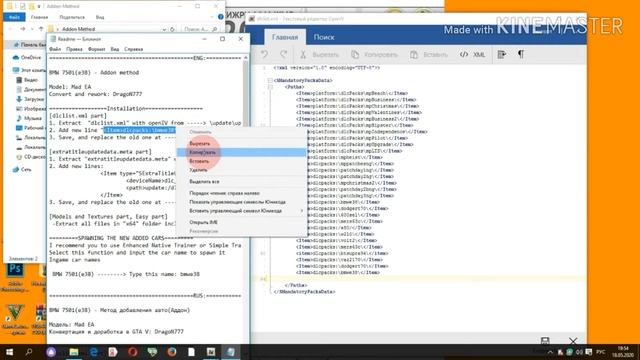The height and width of the screenshot is (360, 640).
Task: Click Addon Method in Explorer address bar
Action: 78,29
